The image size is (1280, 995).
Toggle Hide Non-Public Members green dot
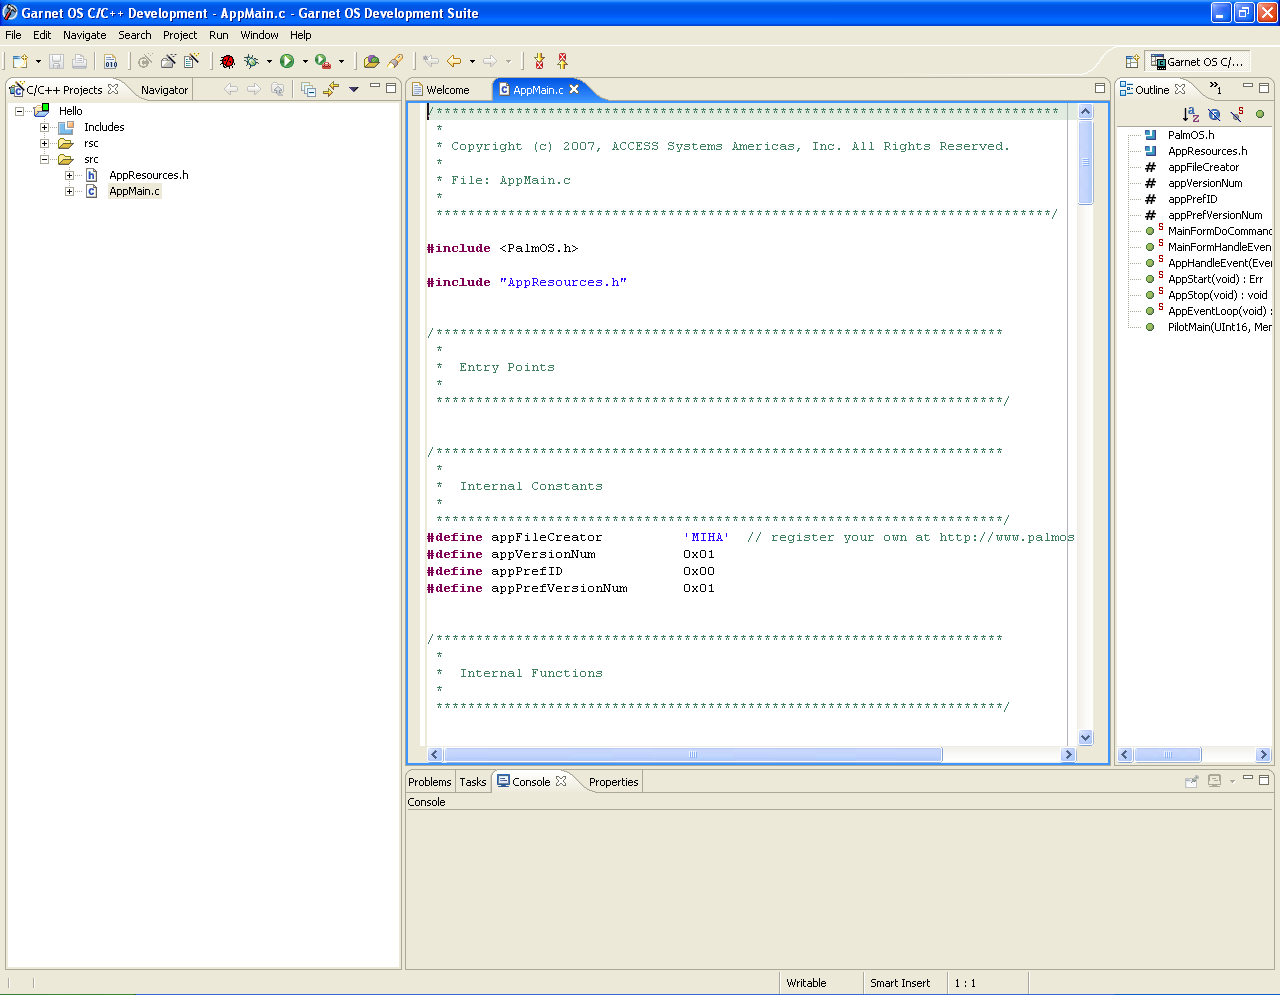click(x=1260, y=114)
